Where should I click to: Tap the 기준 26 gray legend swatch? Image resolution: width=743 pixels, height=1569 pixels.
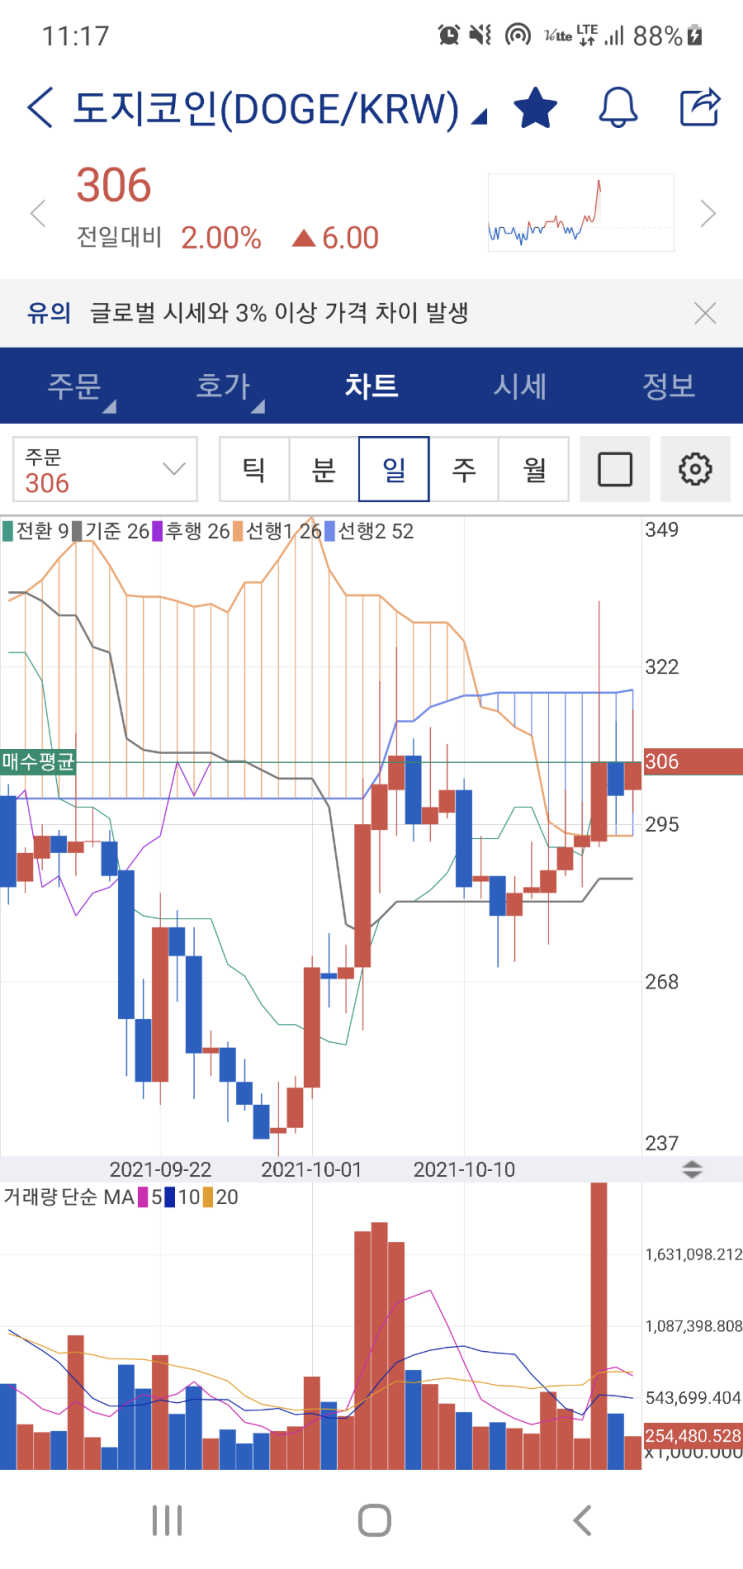pos(77,531)
